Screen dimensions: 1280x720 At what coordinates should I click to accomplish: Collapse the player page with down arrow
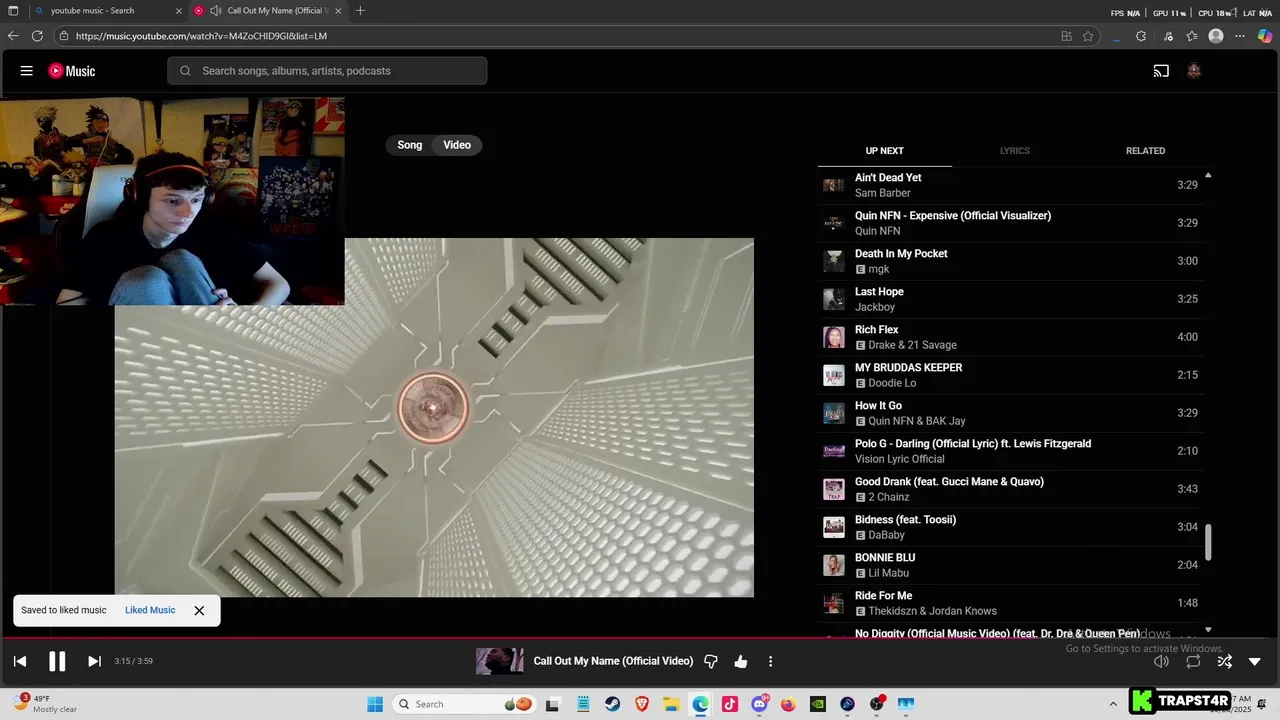[x=1255, y=661]
